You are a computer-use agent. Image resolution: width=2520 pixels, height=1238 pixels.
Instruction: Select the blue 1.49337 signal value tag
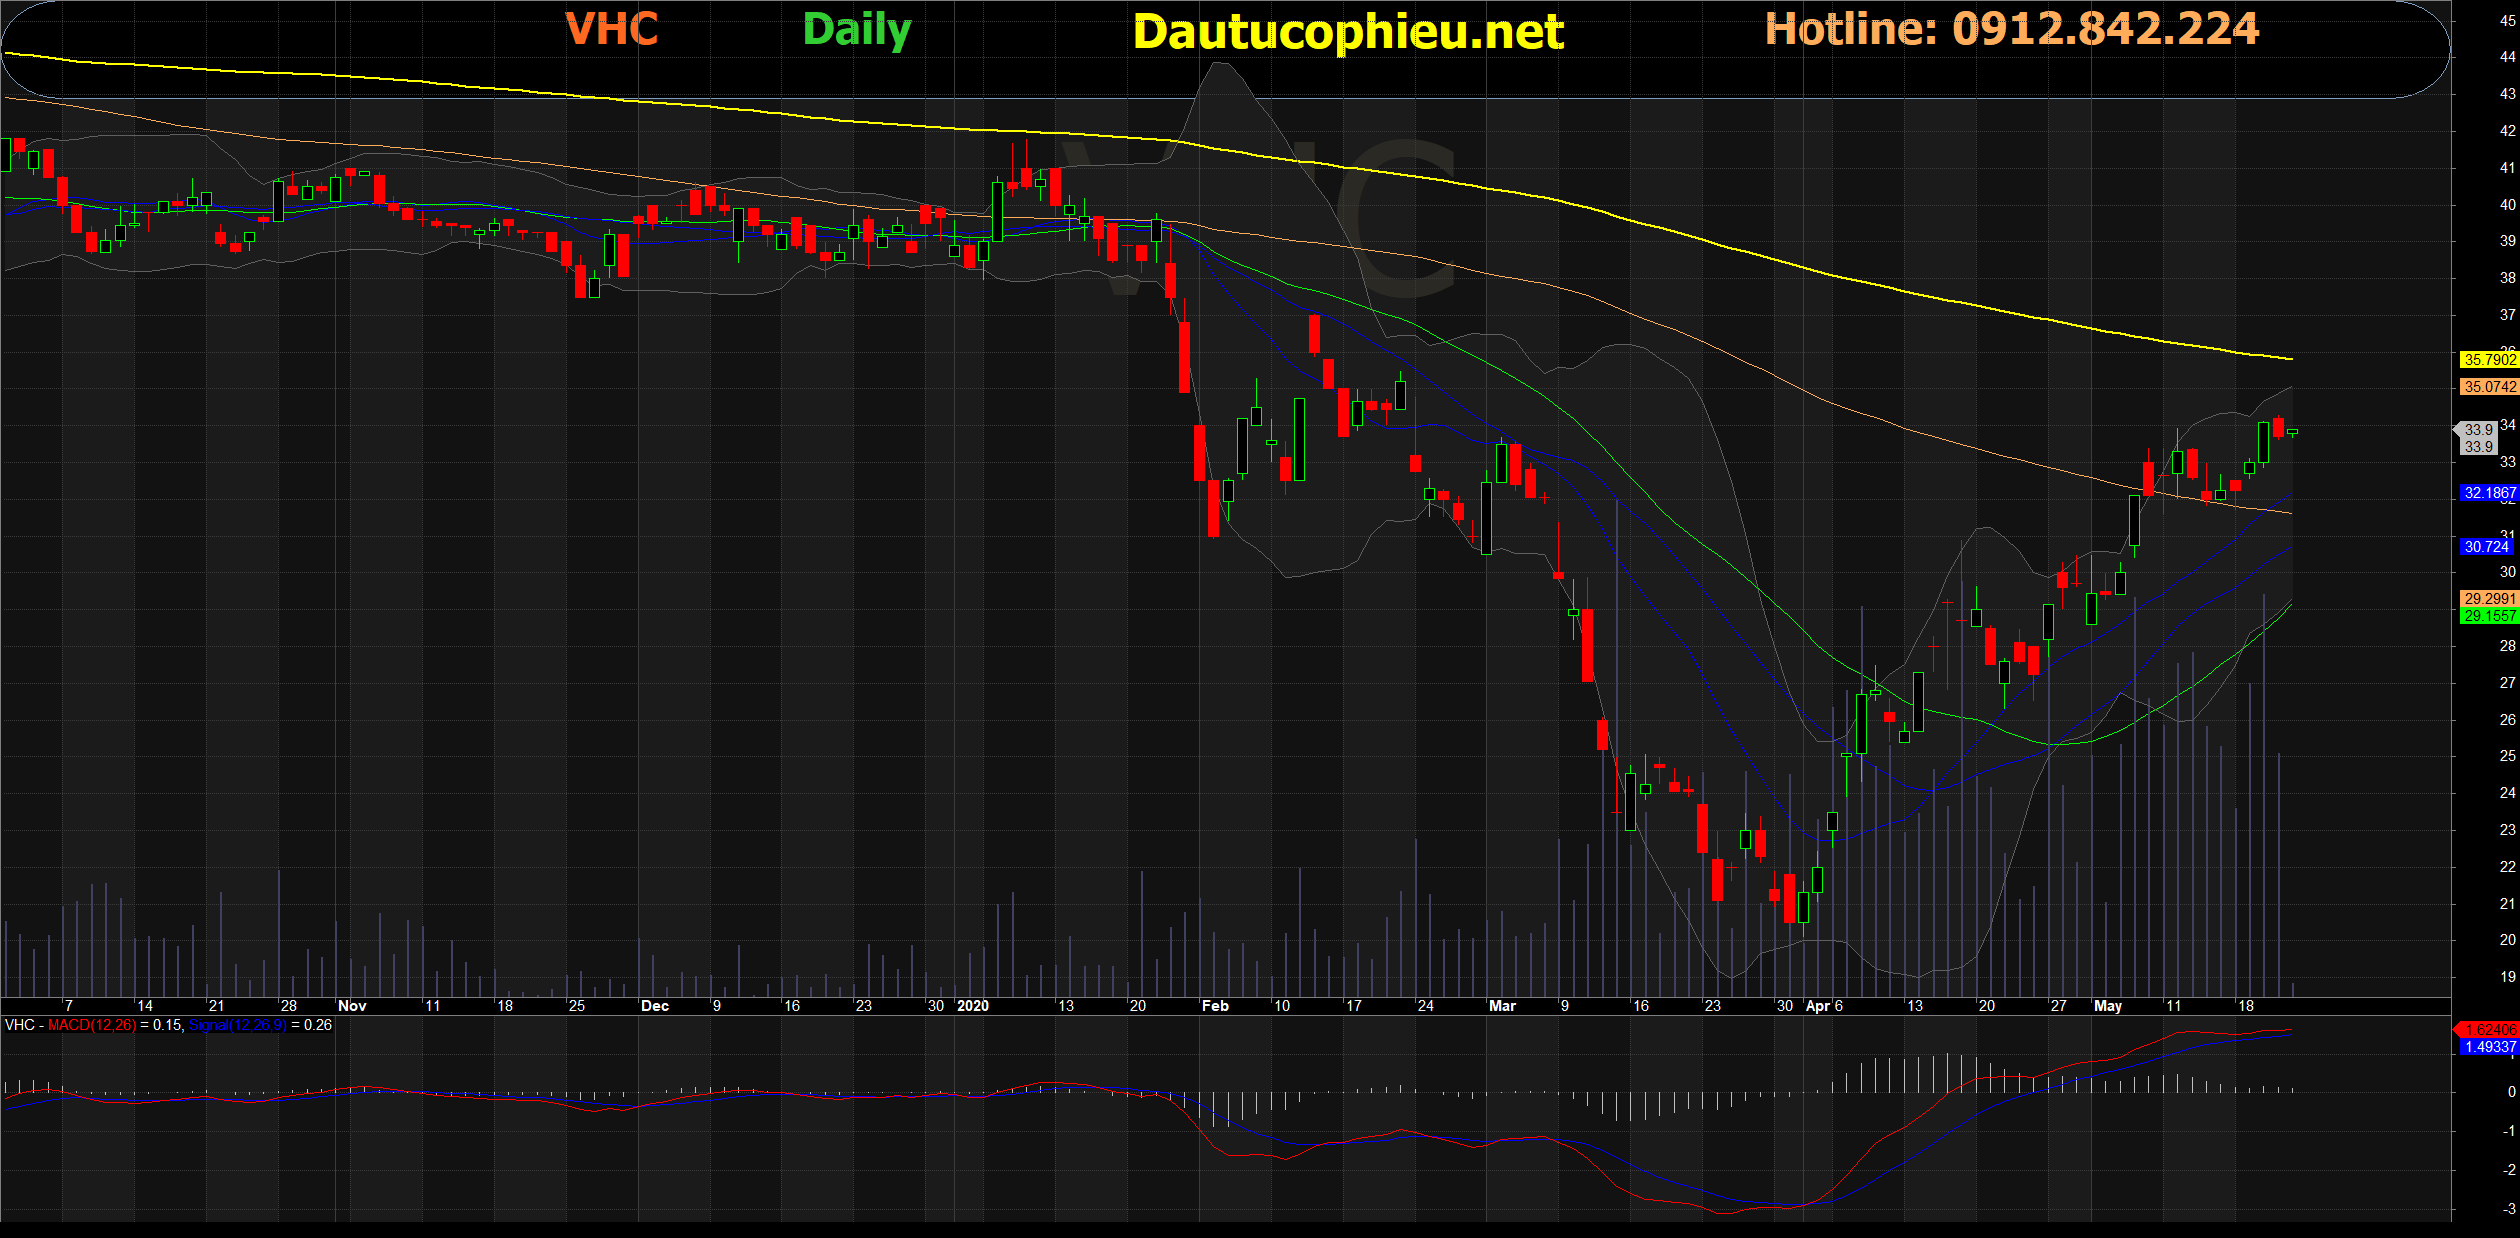2489,1047
